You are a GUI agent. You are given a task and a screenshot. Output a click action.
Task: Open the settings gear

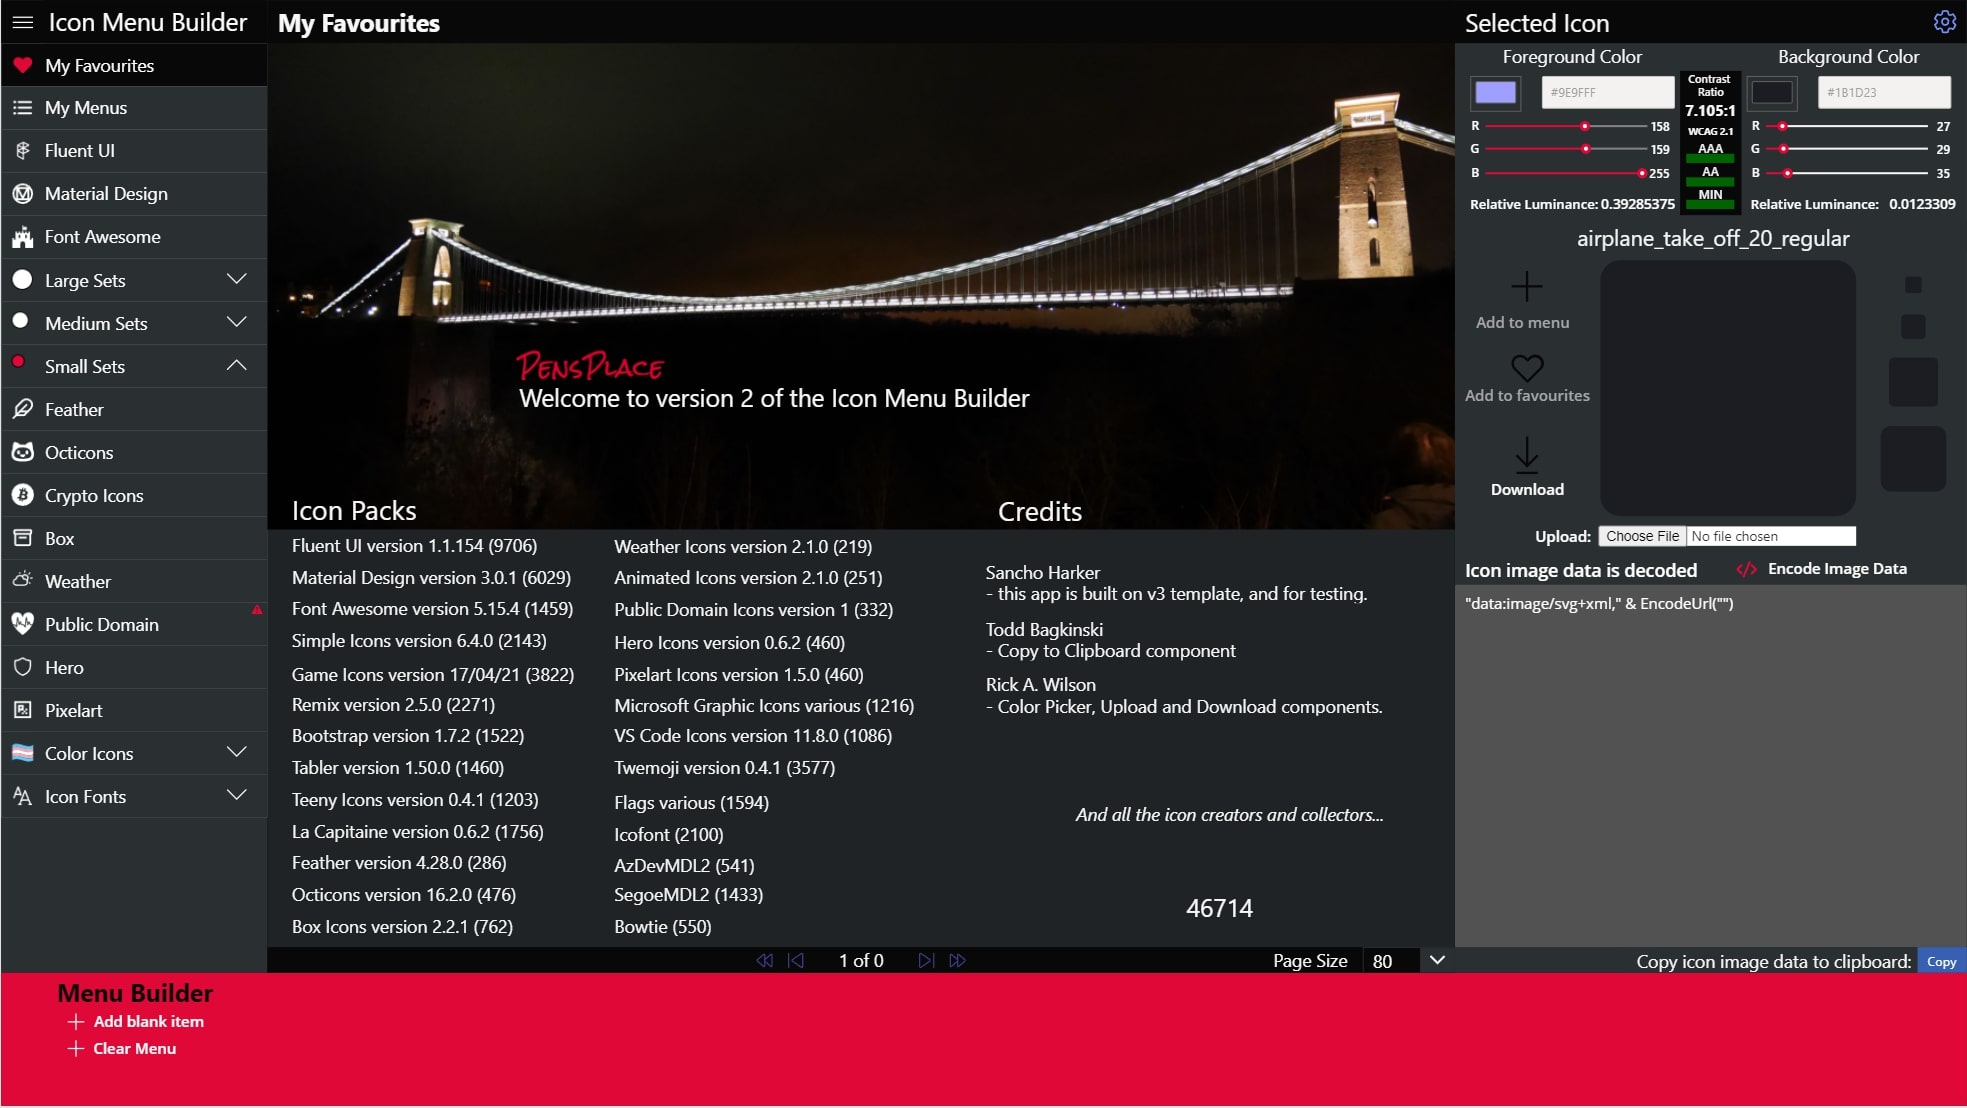(1944, 21)
